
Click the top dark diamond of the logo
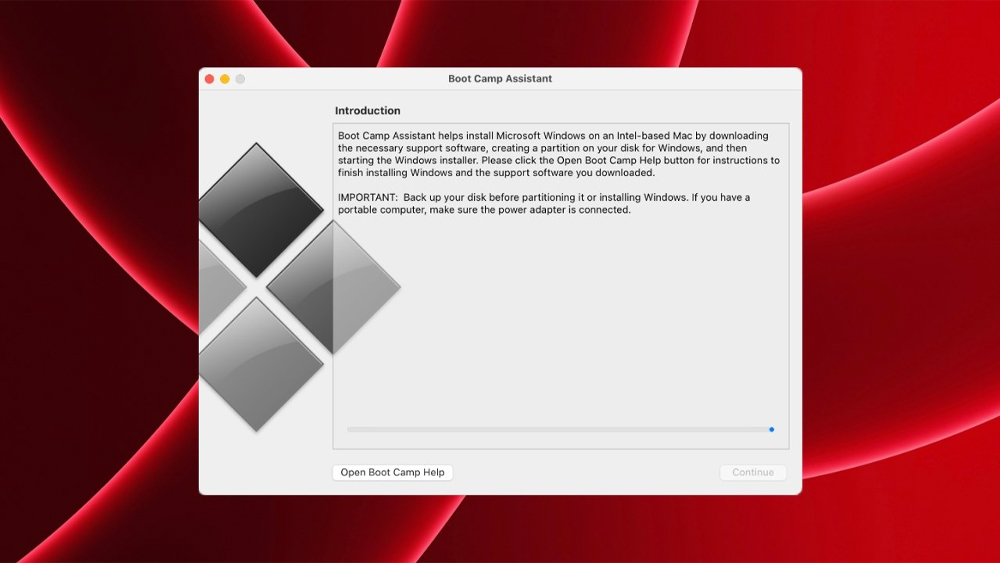[258, 210]
